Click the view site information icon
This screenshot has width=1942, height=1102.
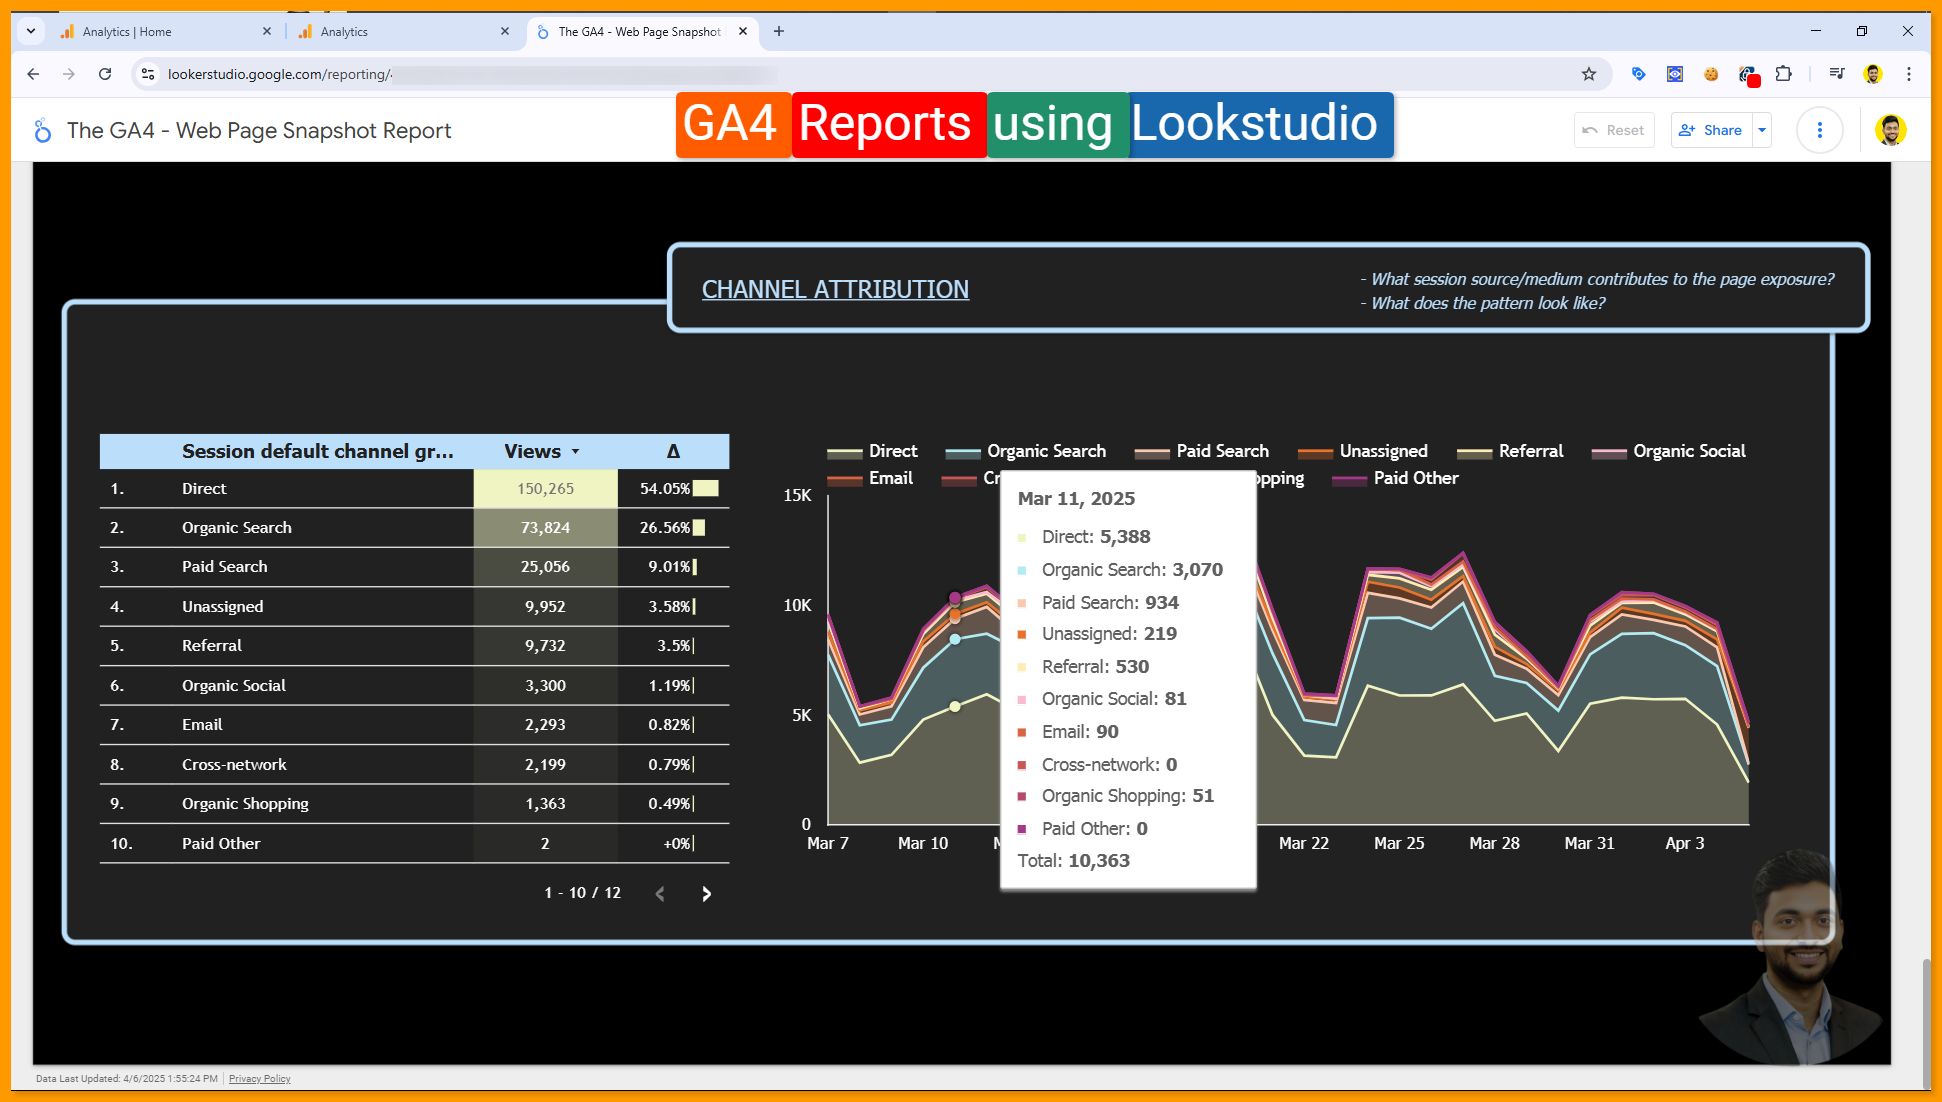(148, 74)
